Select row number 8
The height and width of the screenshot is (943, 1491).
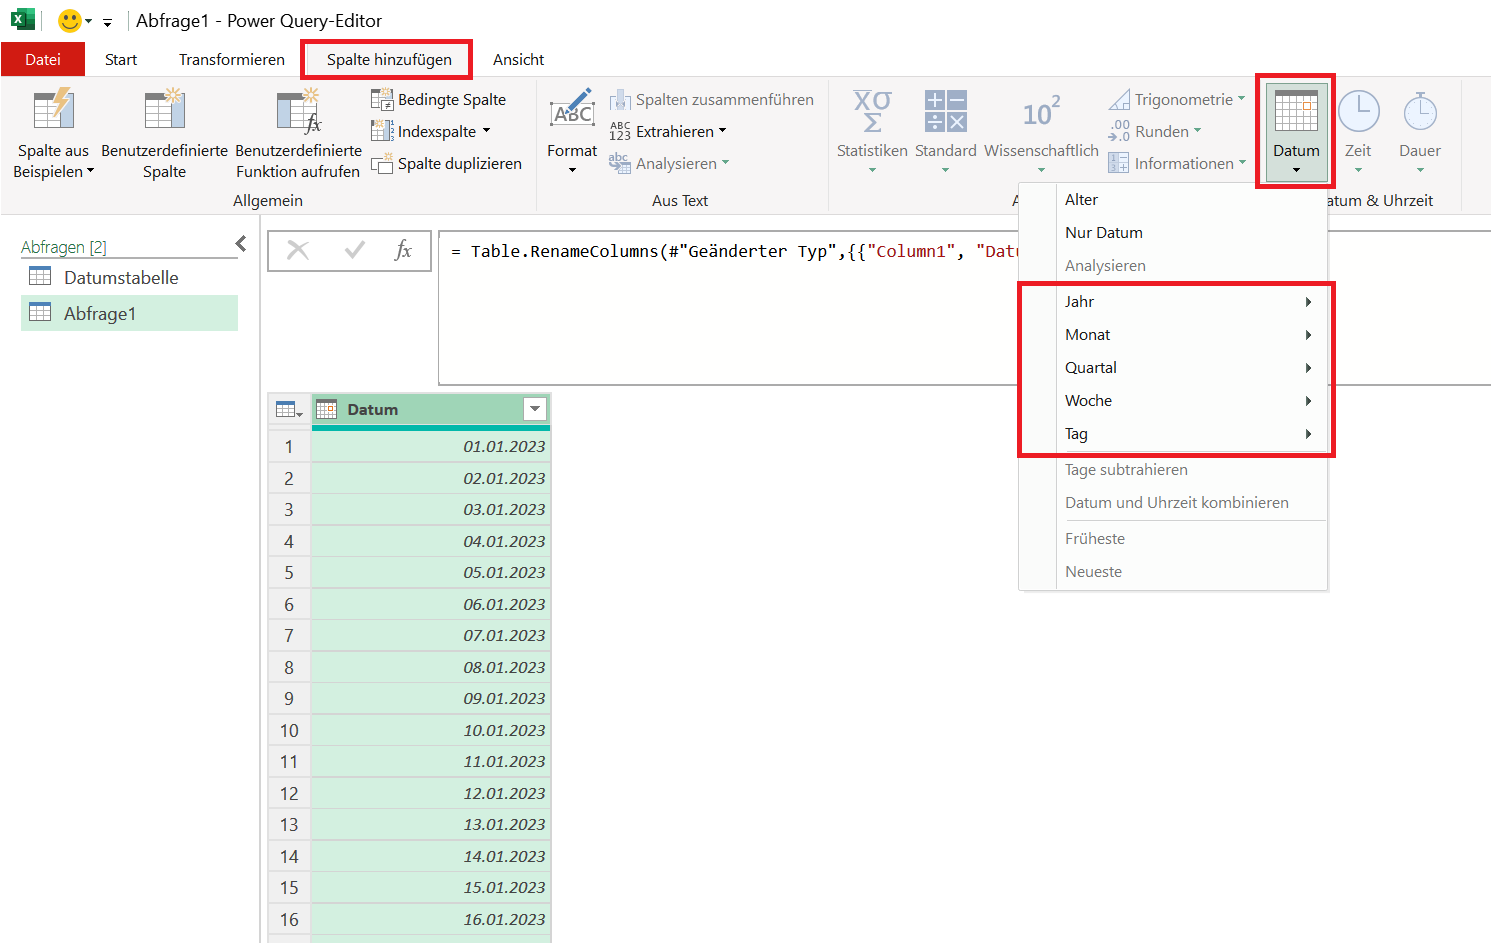coord(289,667)
